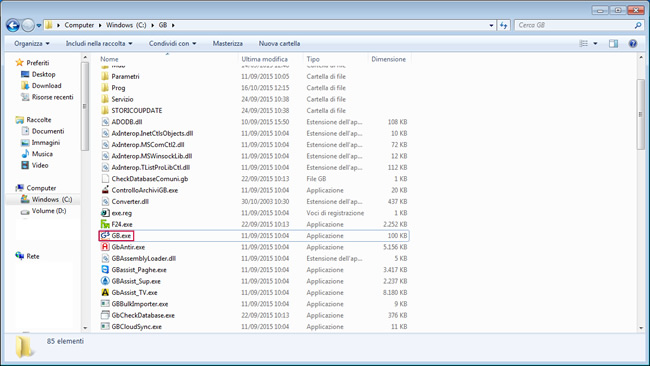The width and height of the screenshot is (650, 366).
Task: Open the recent locations dropdown arrow
Action: [39, 26]
